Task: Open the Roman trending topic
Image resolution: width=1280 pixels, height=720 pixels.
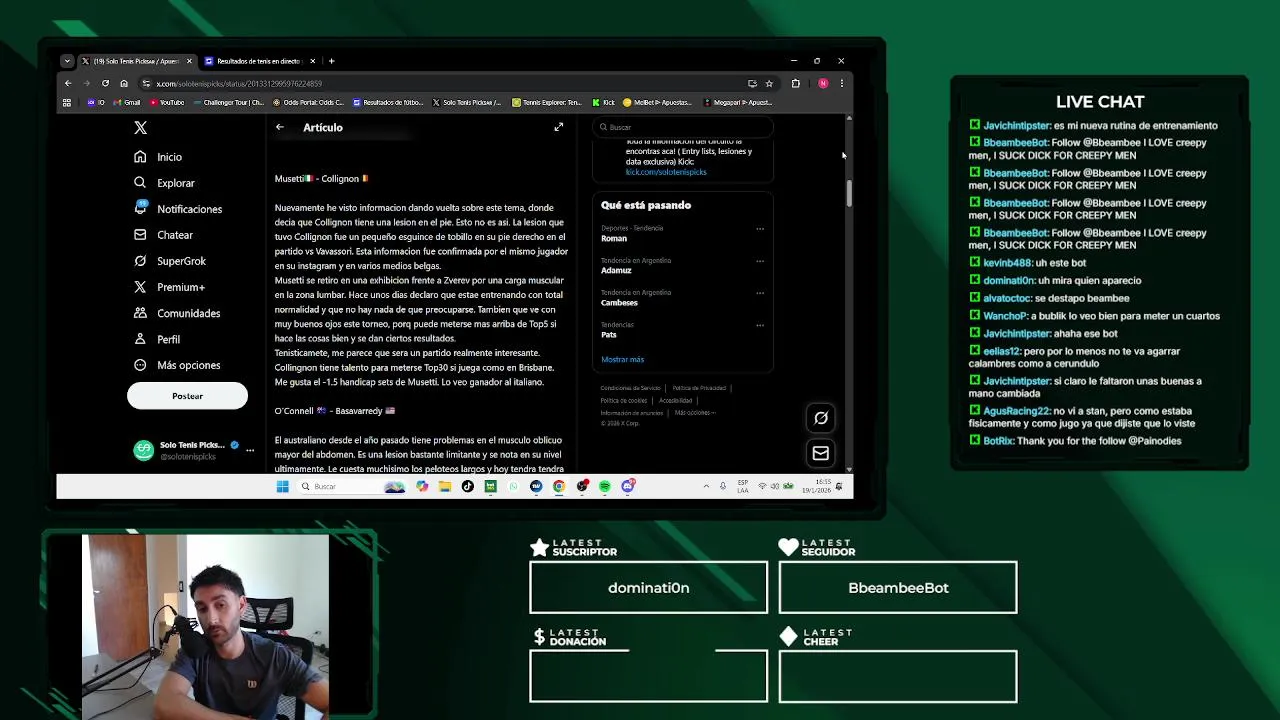Action: coord(614,239)
